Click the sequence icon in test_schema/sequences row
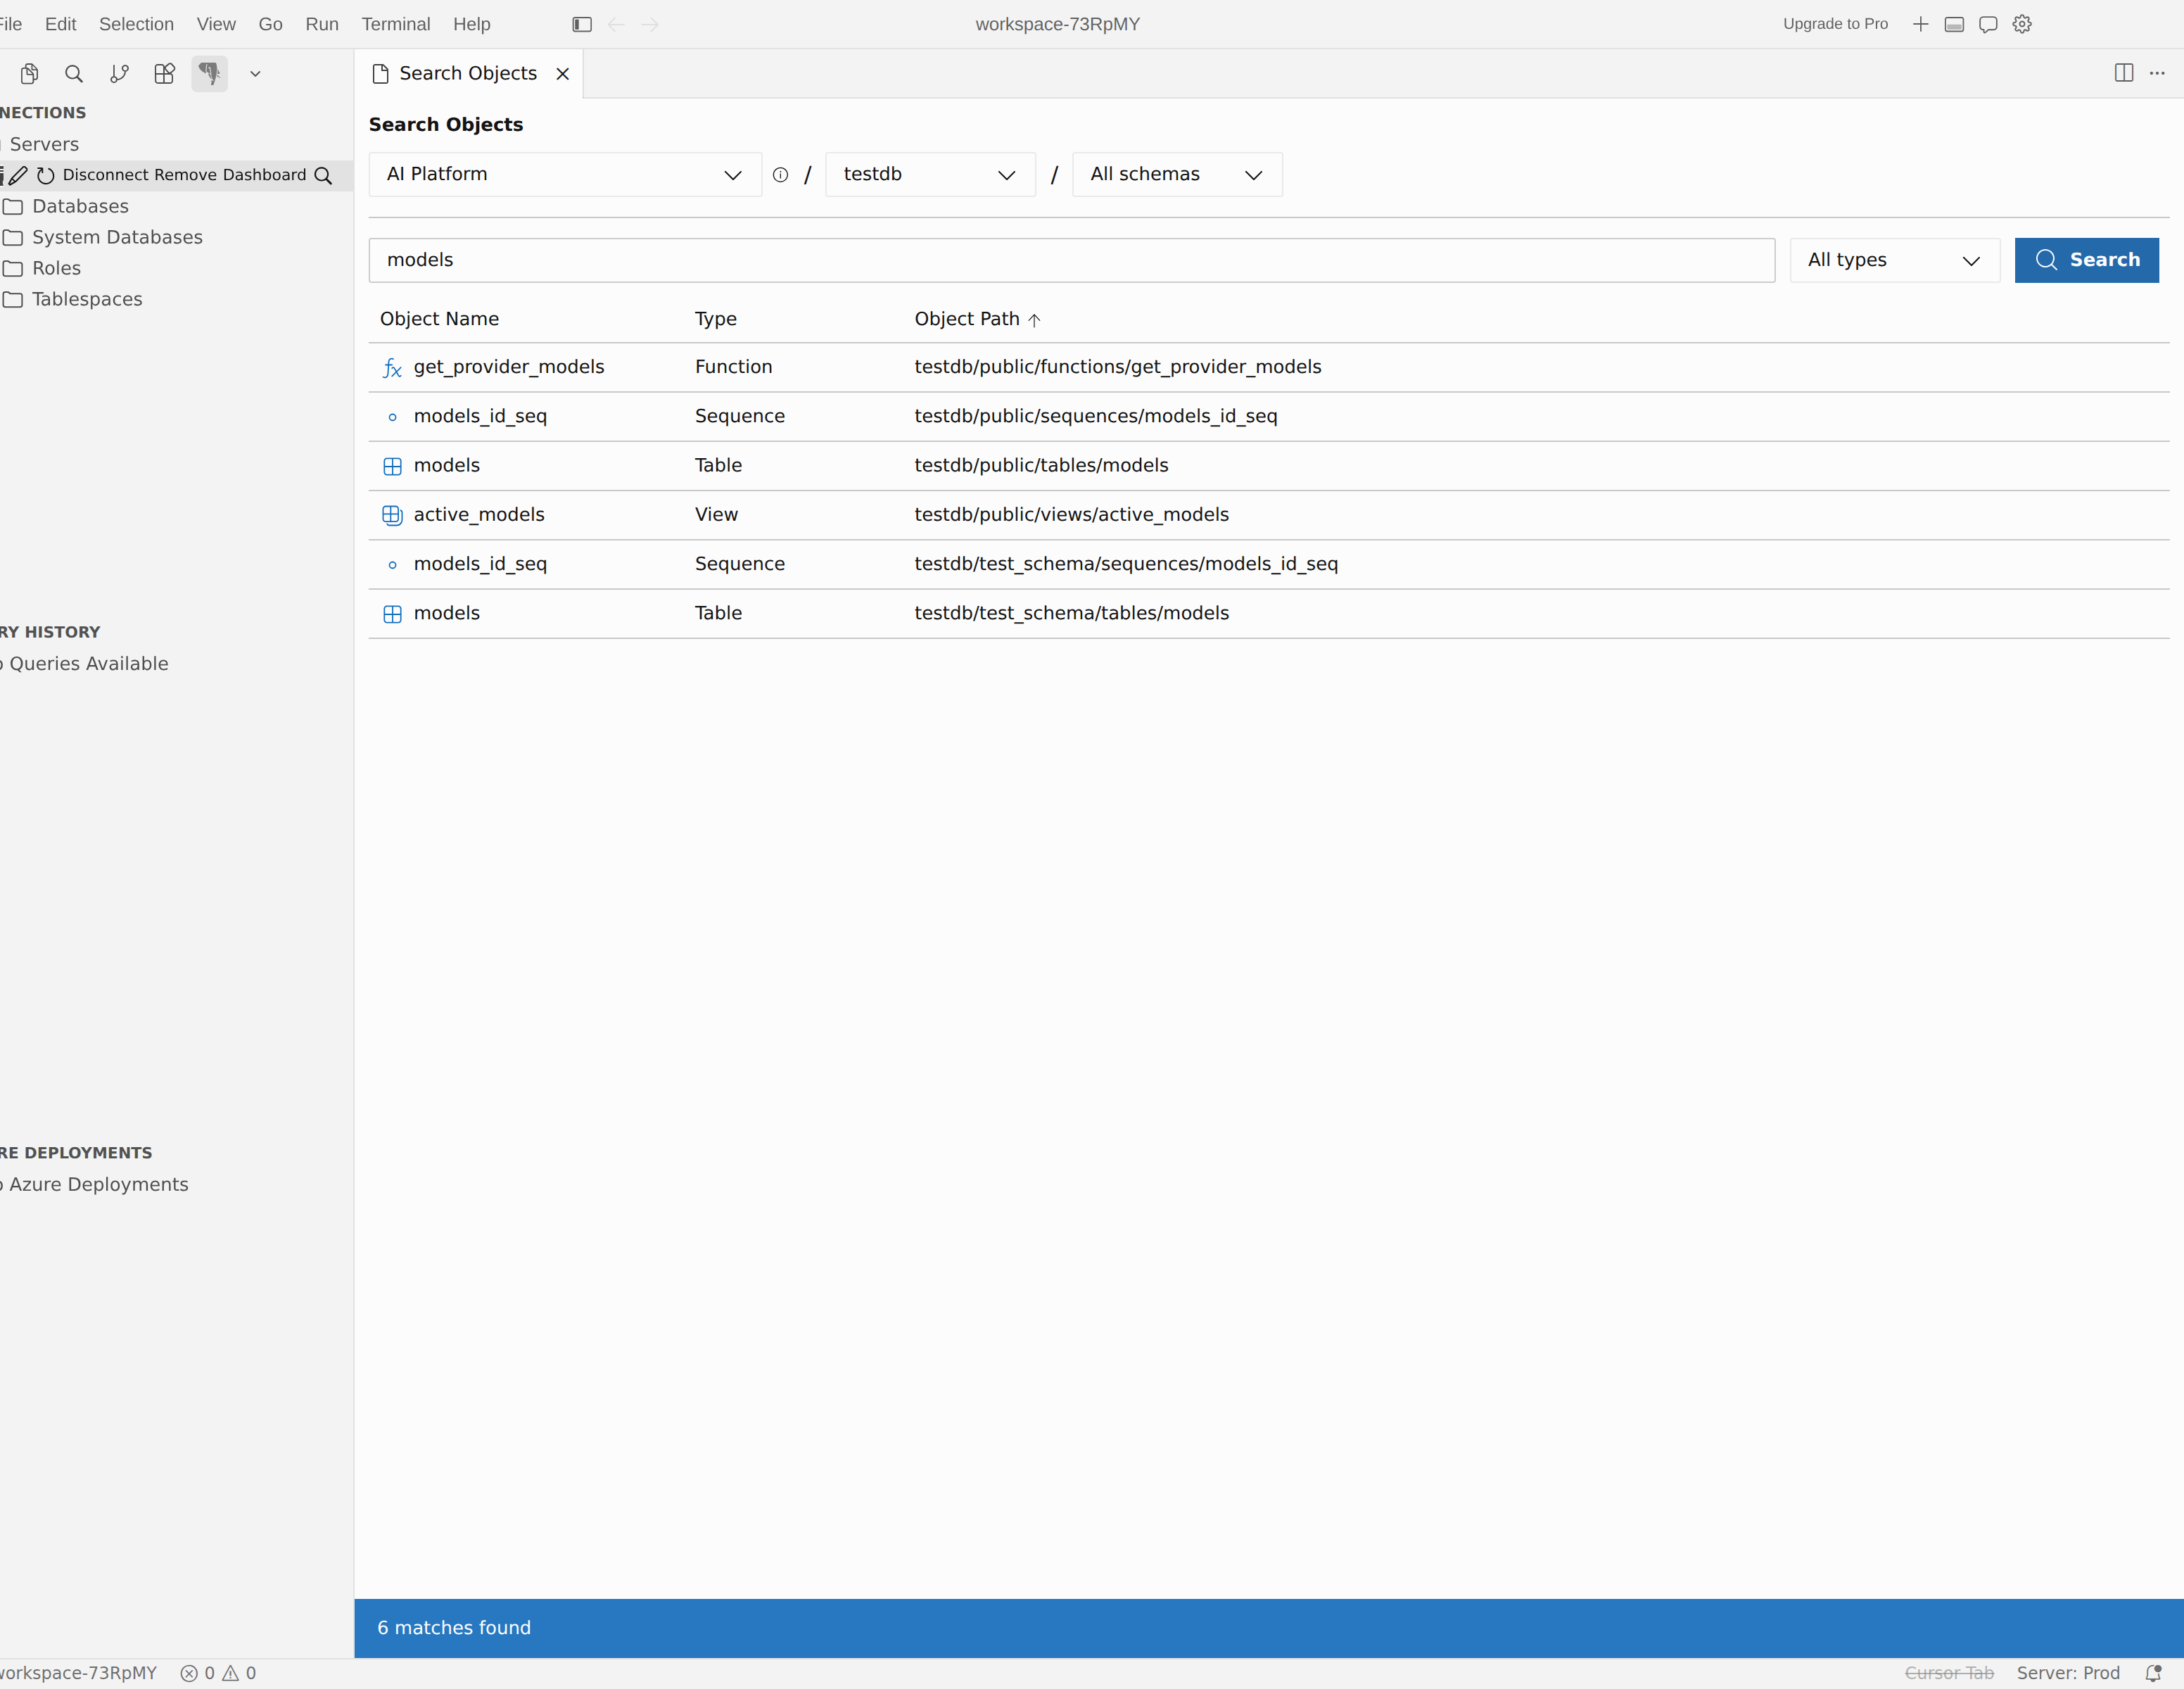The height and width of the screenshot is (1689, 2184). pyautogui.click(x=392, y=565)
